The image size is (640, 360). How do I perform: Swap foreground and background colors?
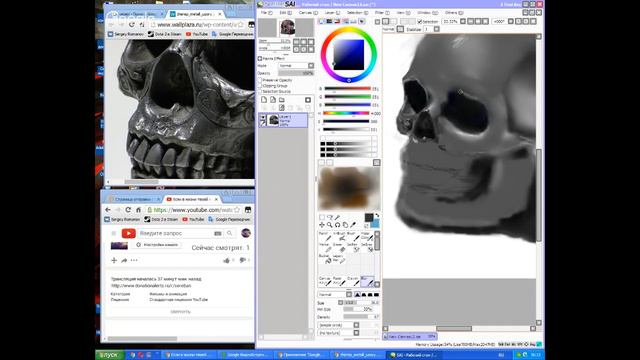click(377, 215)
